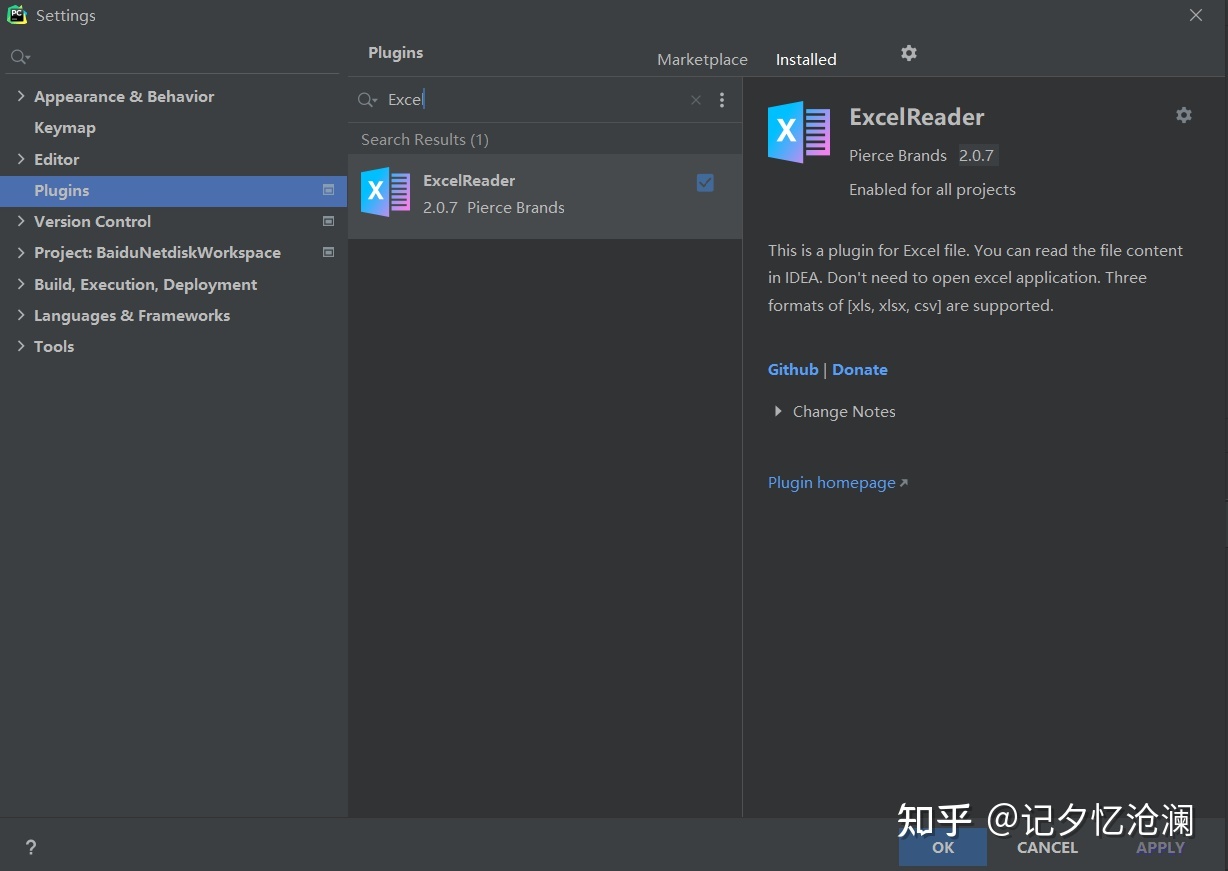The height and width of the screenshot is (871, 1228).
Task: Expand Languages & Frameworks section
Action: 21,315
